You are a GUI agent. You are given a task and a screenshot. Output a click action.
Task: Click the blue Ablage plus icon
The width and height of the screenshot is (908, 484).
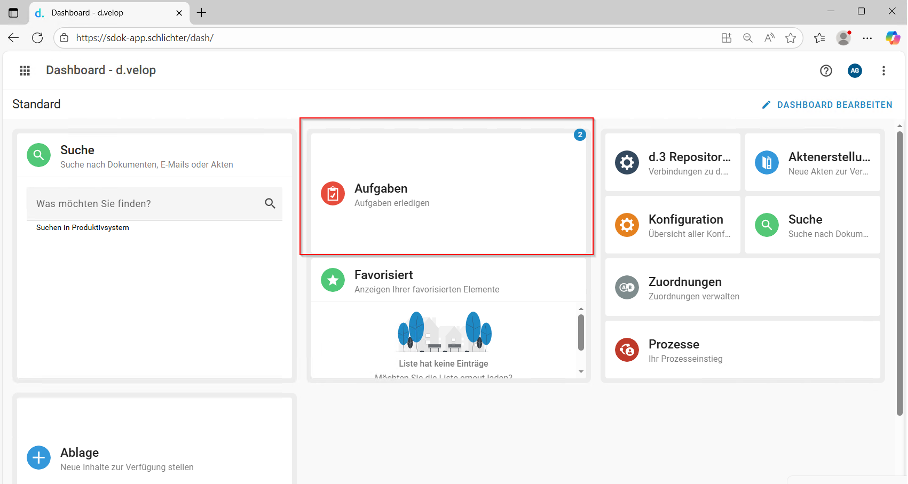(x=39, y=458)
